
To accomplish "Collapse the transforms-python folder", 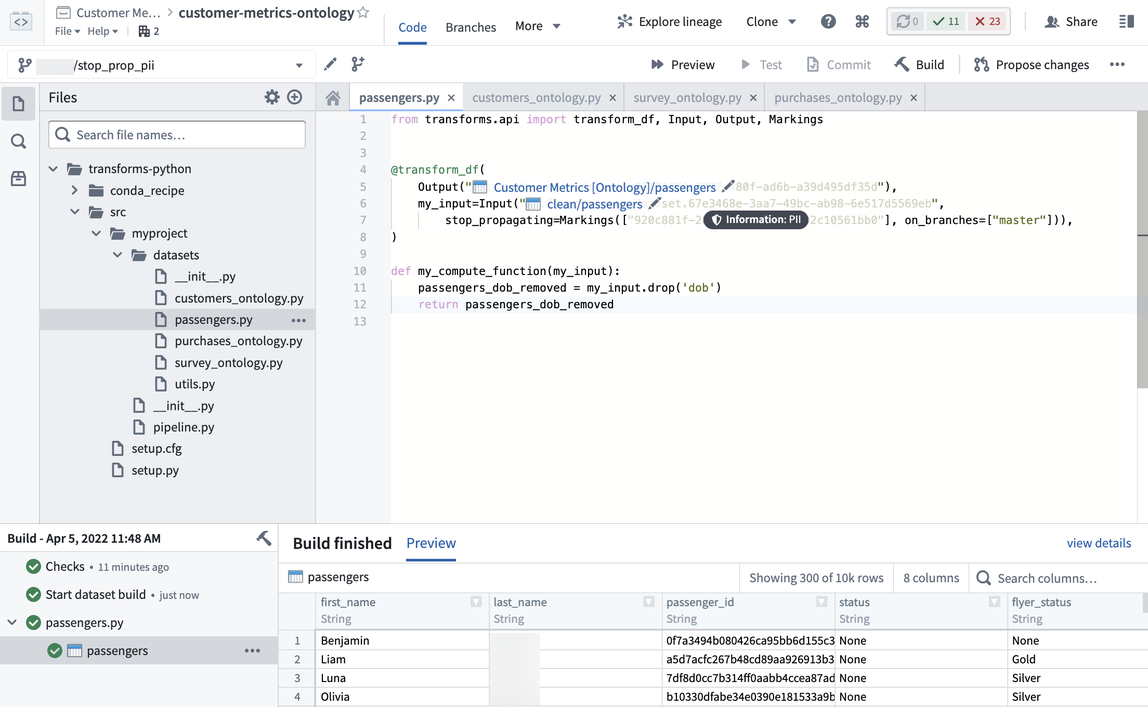I will coord(53,169).
